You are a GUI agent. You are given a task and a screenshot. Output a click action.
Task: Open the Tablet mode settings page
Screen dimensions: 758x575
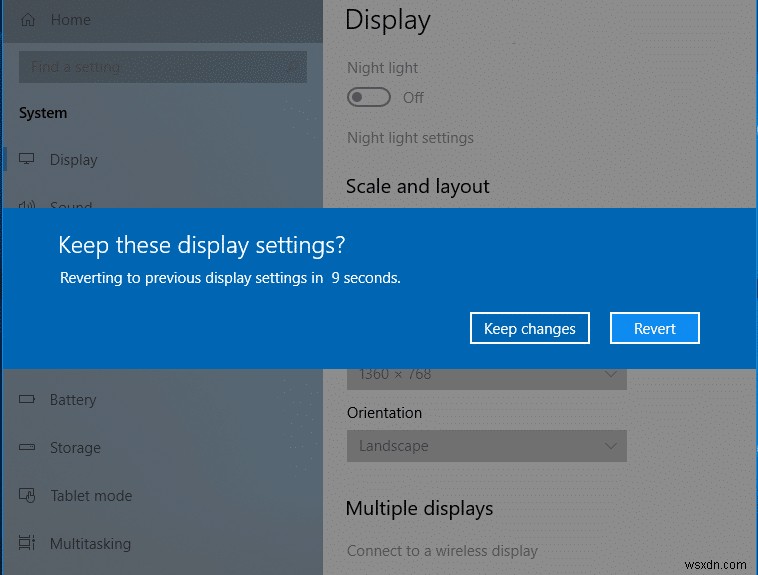click(91, 496)
